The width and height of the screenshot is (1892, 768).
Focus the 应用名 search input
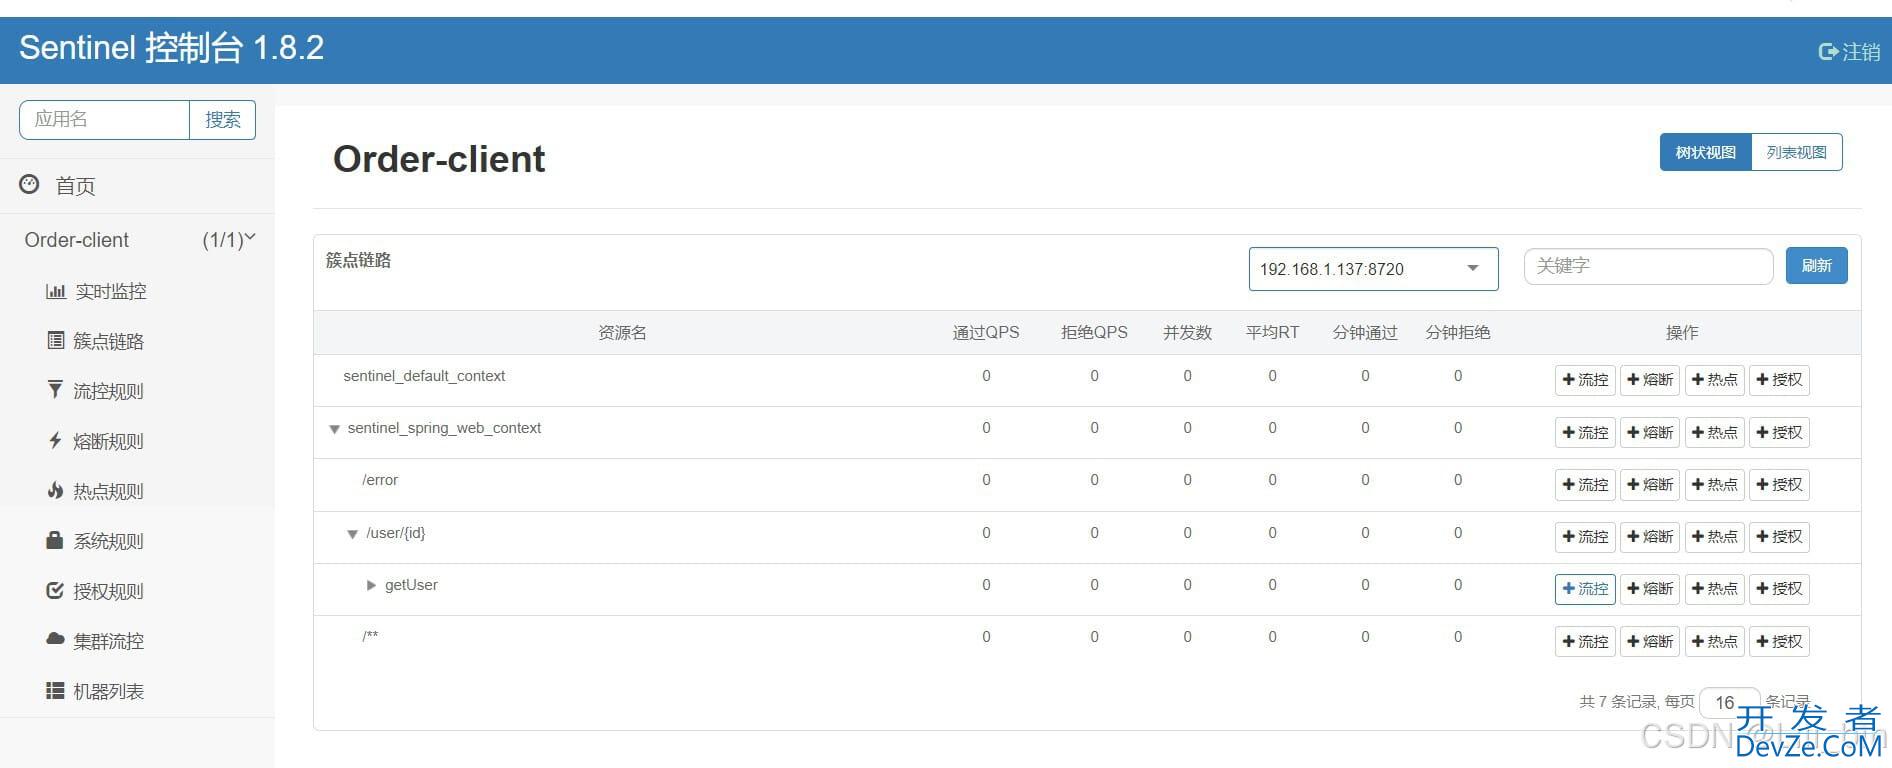tap(105, 120)
